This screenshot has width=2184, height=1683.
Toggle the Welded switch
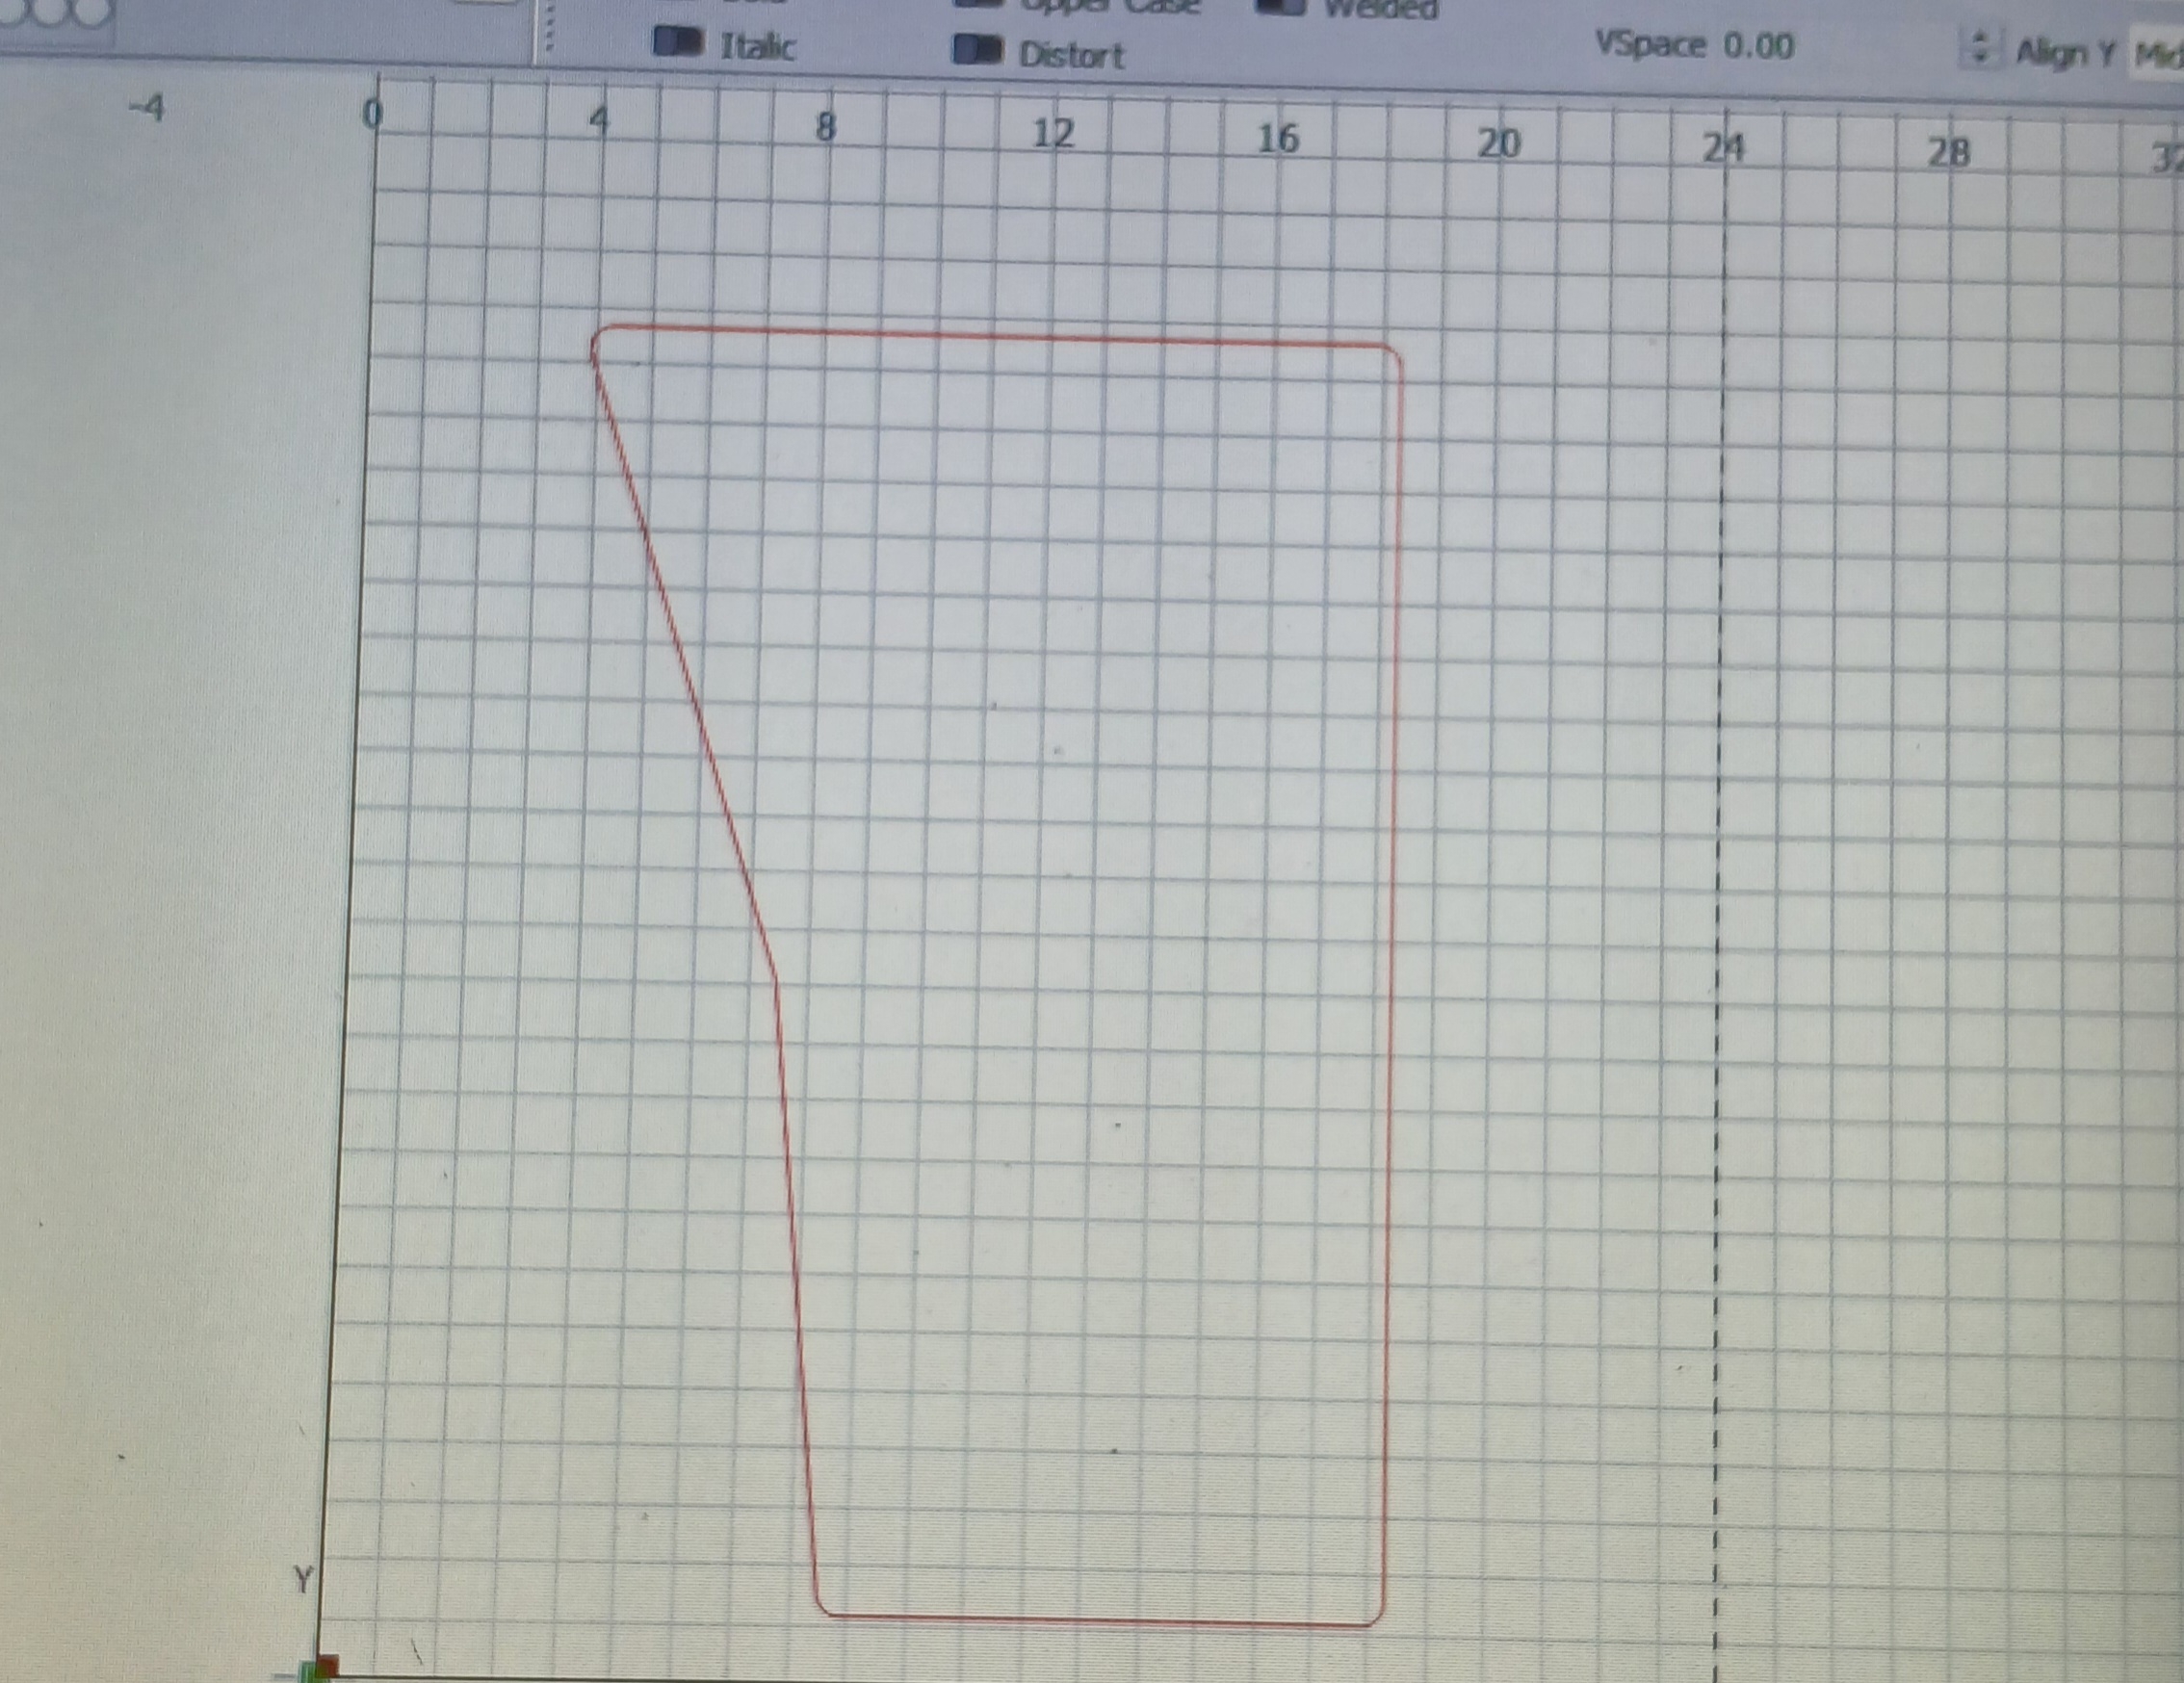point(1279,6)
